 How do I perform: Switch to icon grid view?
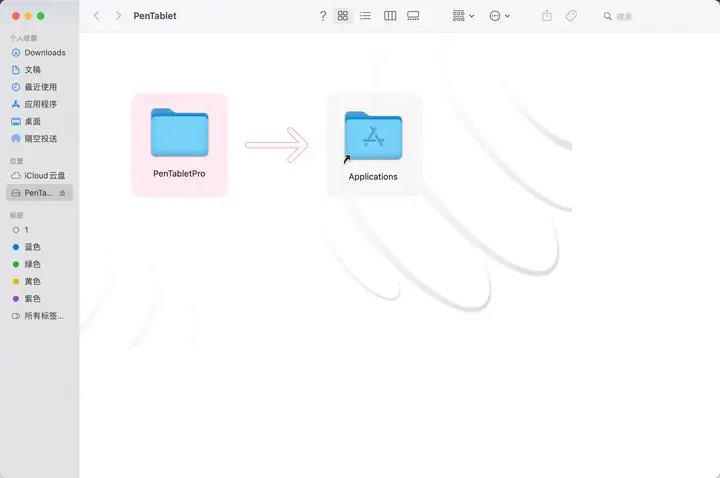(x=343, y=16)
